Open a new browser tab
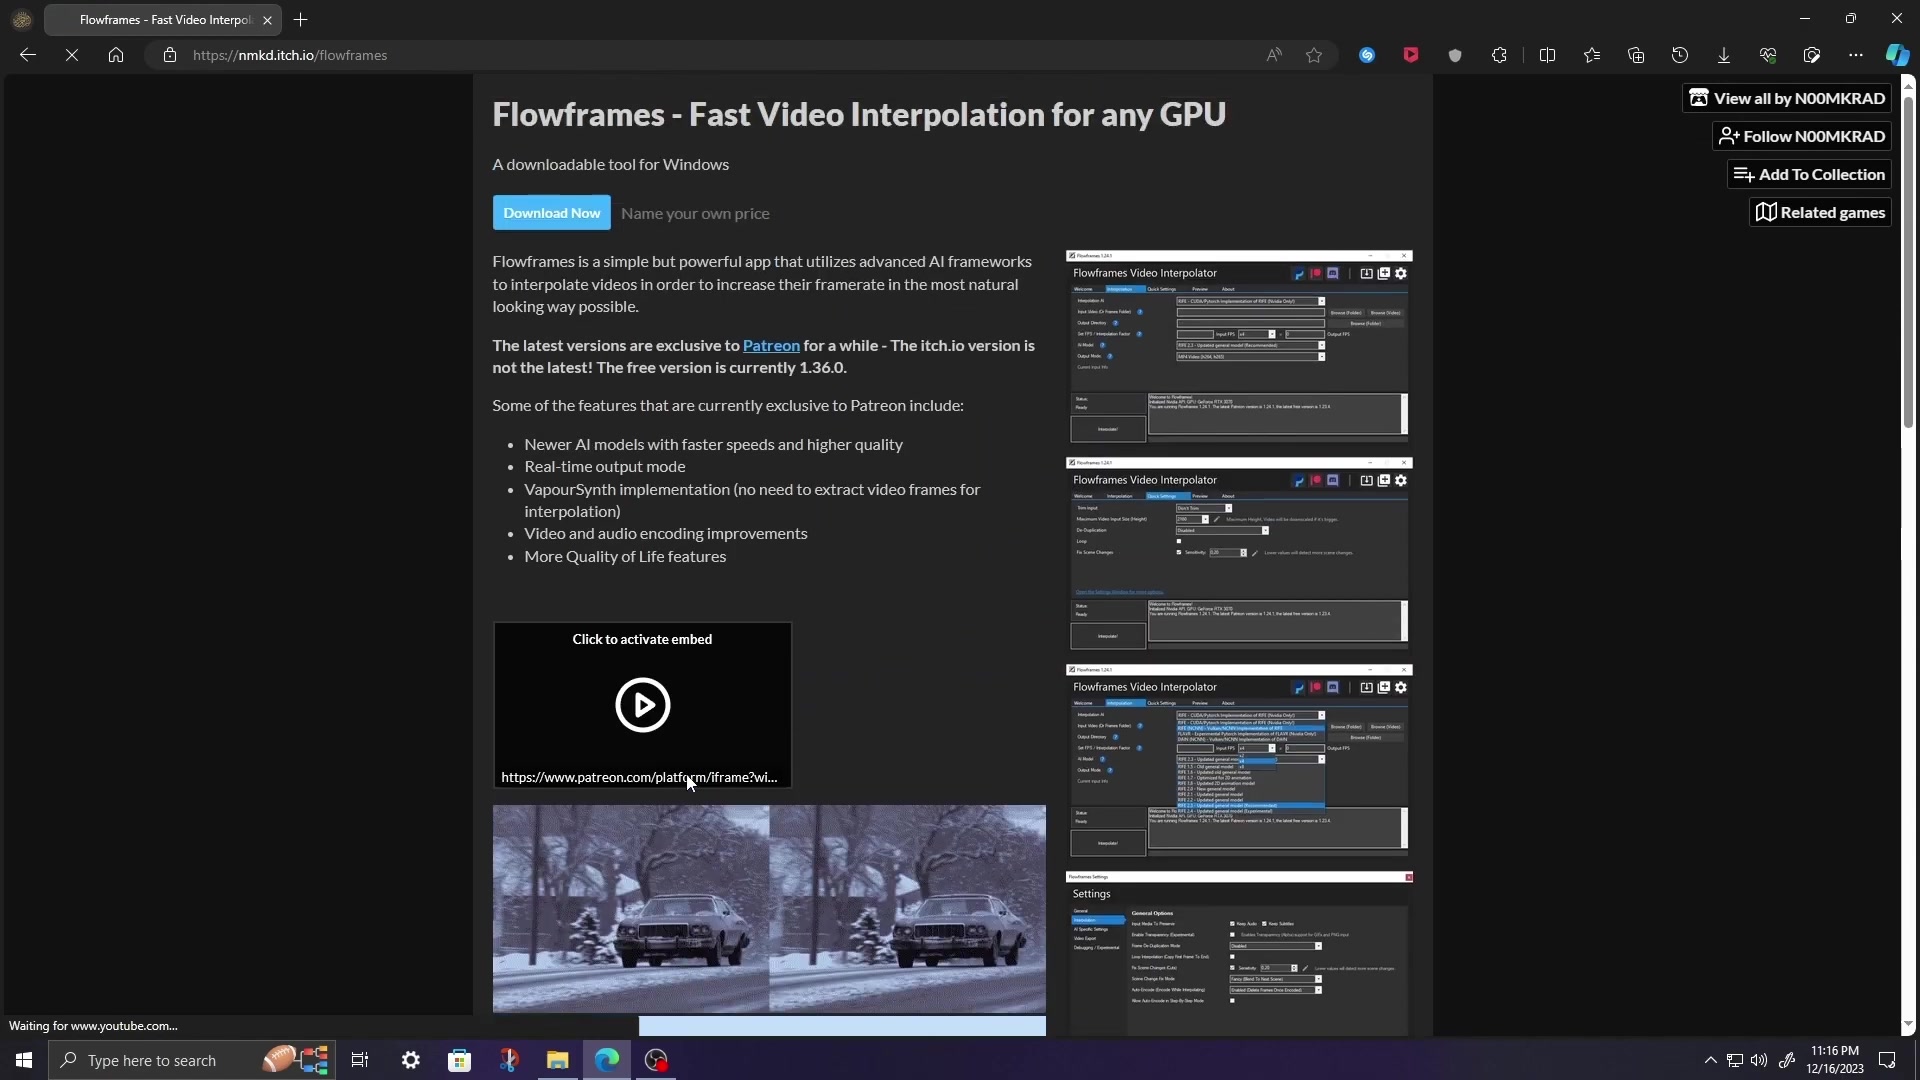1920x1080 pixels. pyautogui.click(x=301, y=19)
